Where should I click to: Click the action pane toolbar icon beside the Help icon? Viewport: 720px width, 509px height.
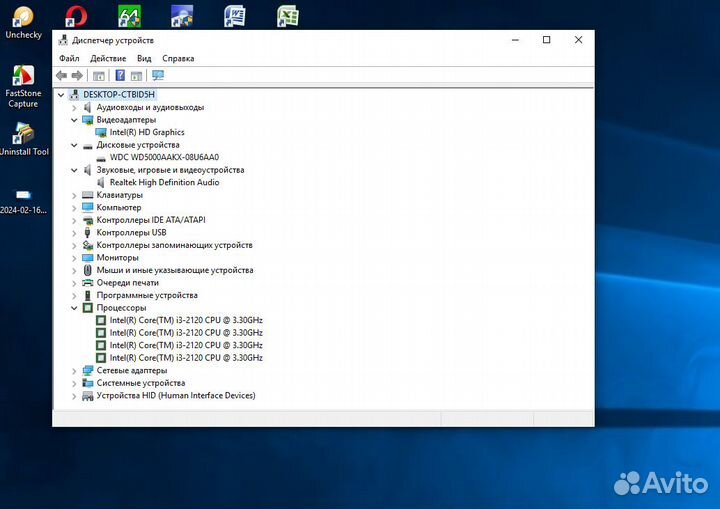tap(136, 75)
